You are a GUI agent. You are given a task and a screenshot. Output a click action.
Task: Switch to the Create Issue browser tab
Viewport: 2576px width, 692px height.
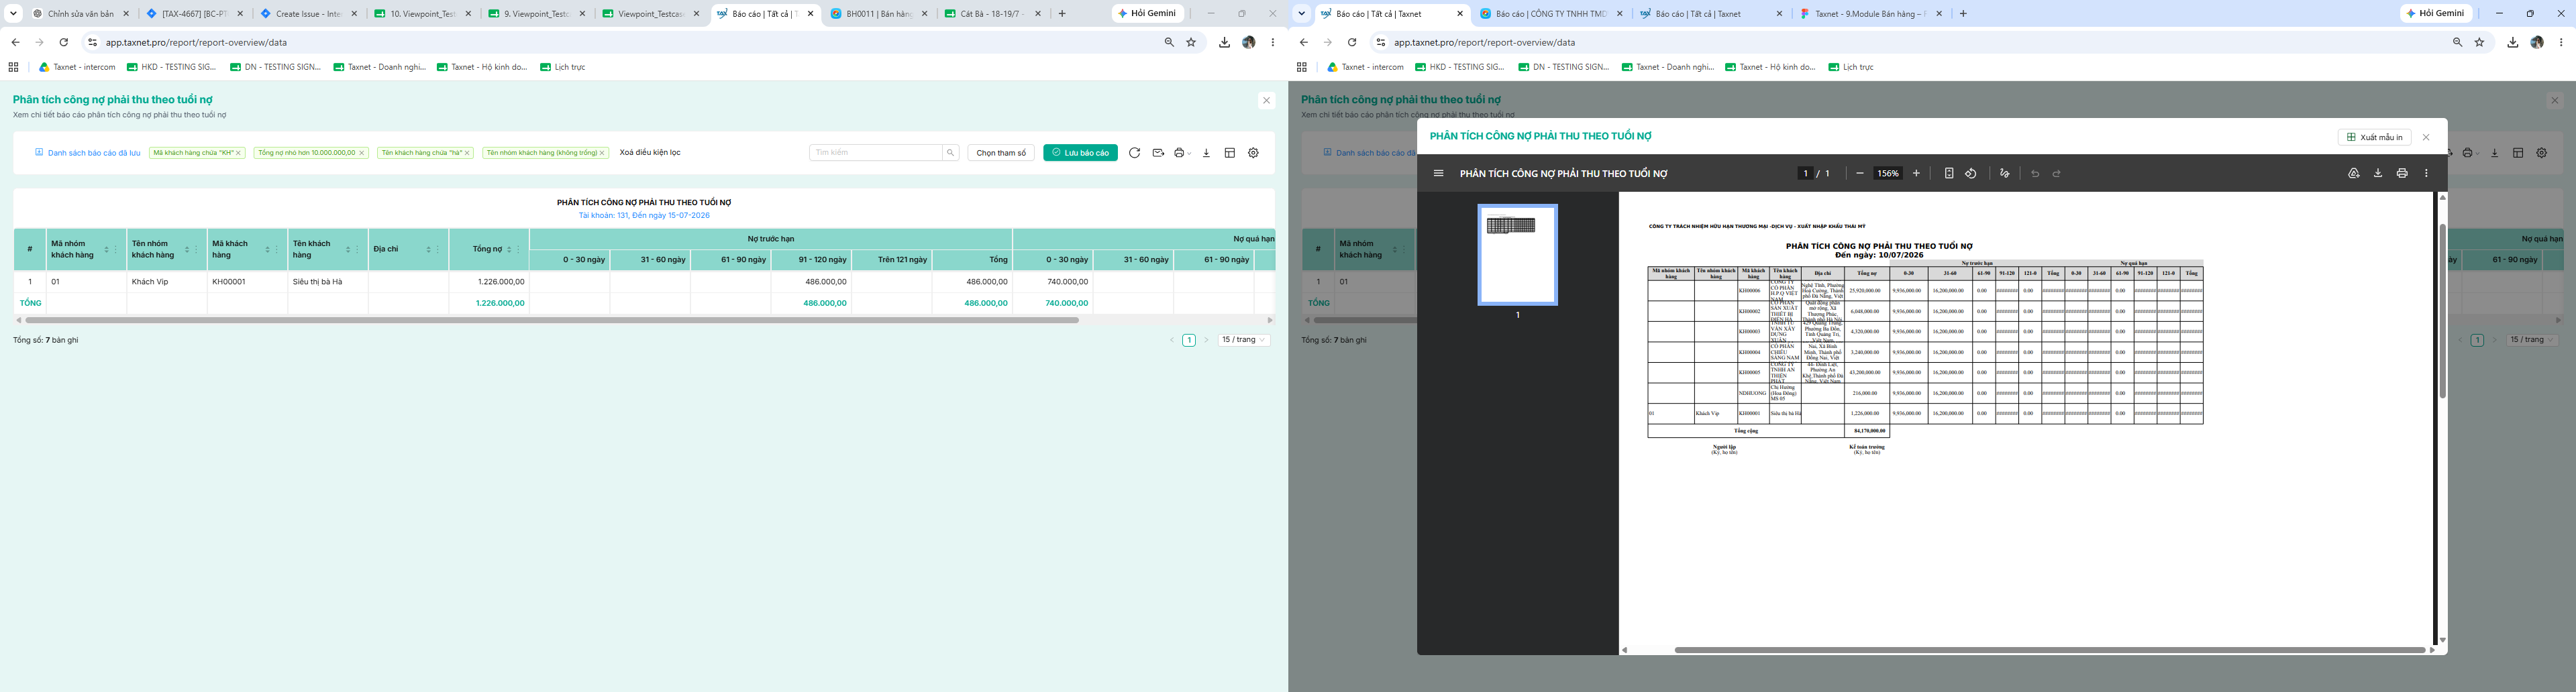click(x=308, y=14)
